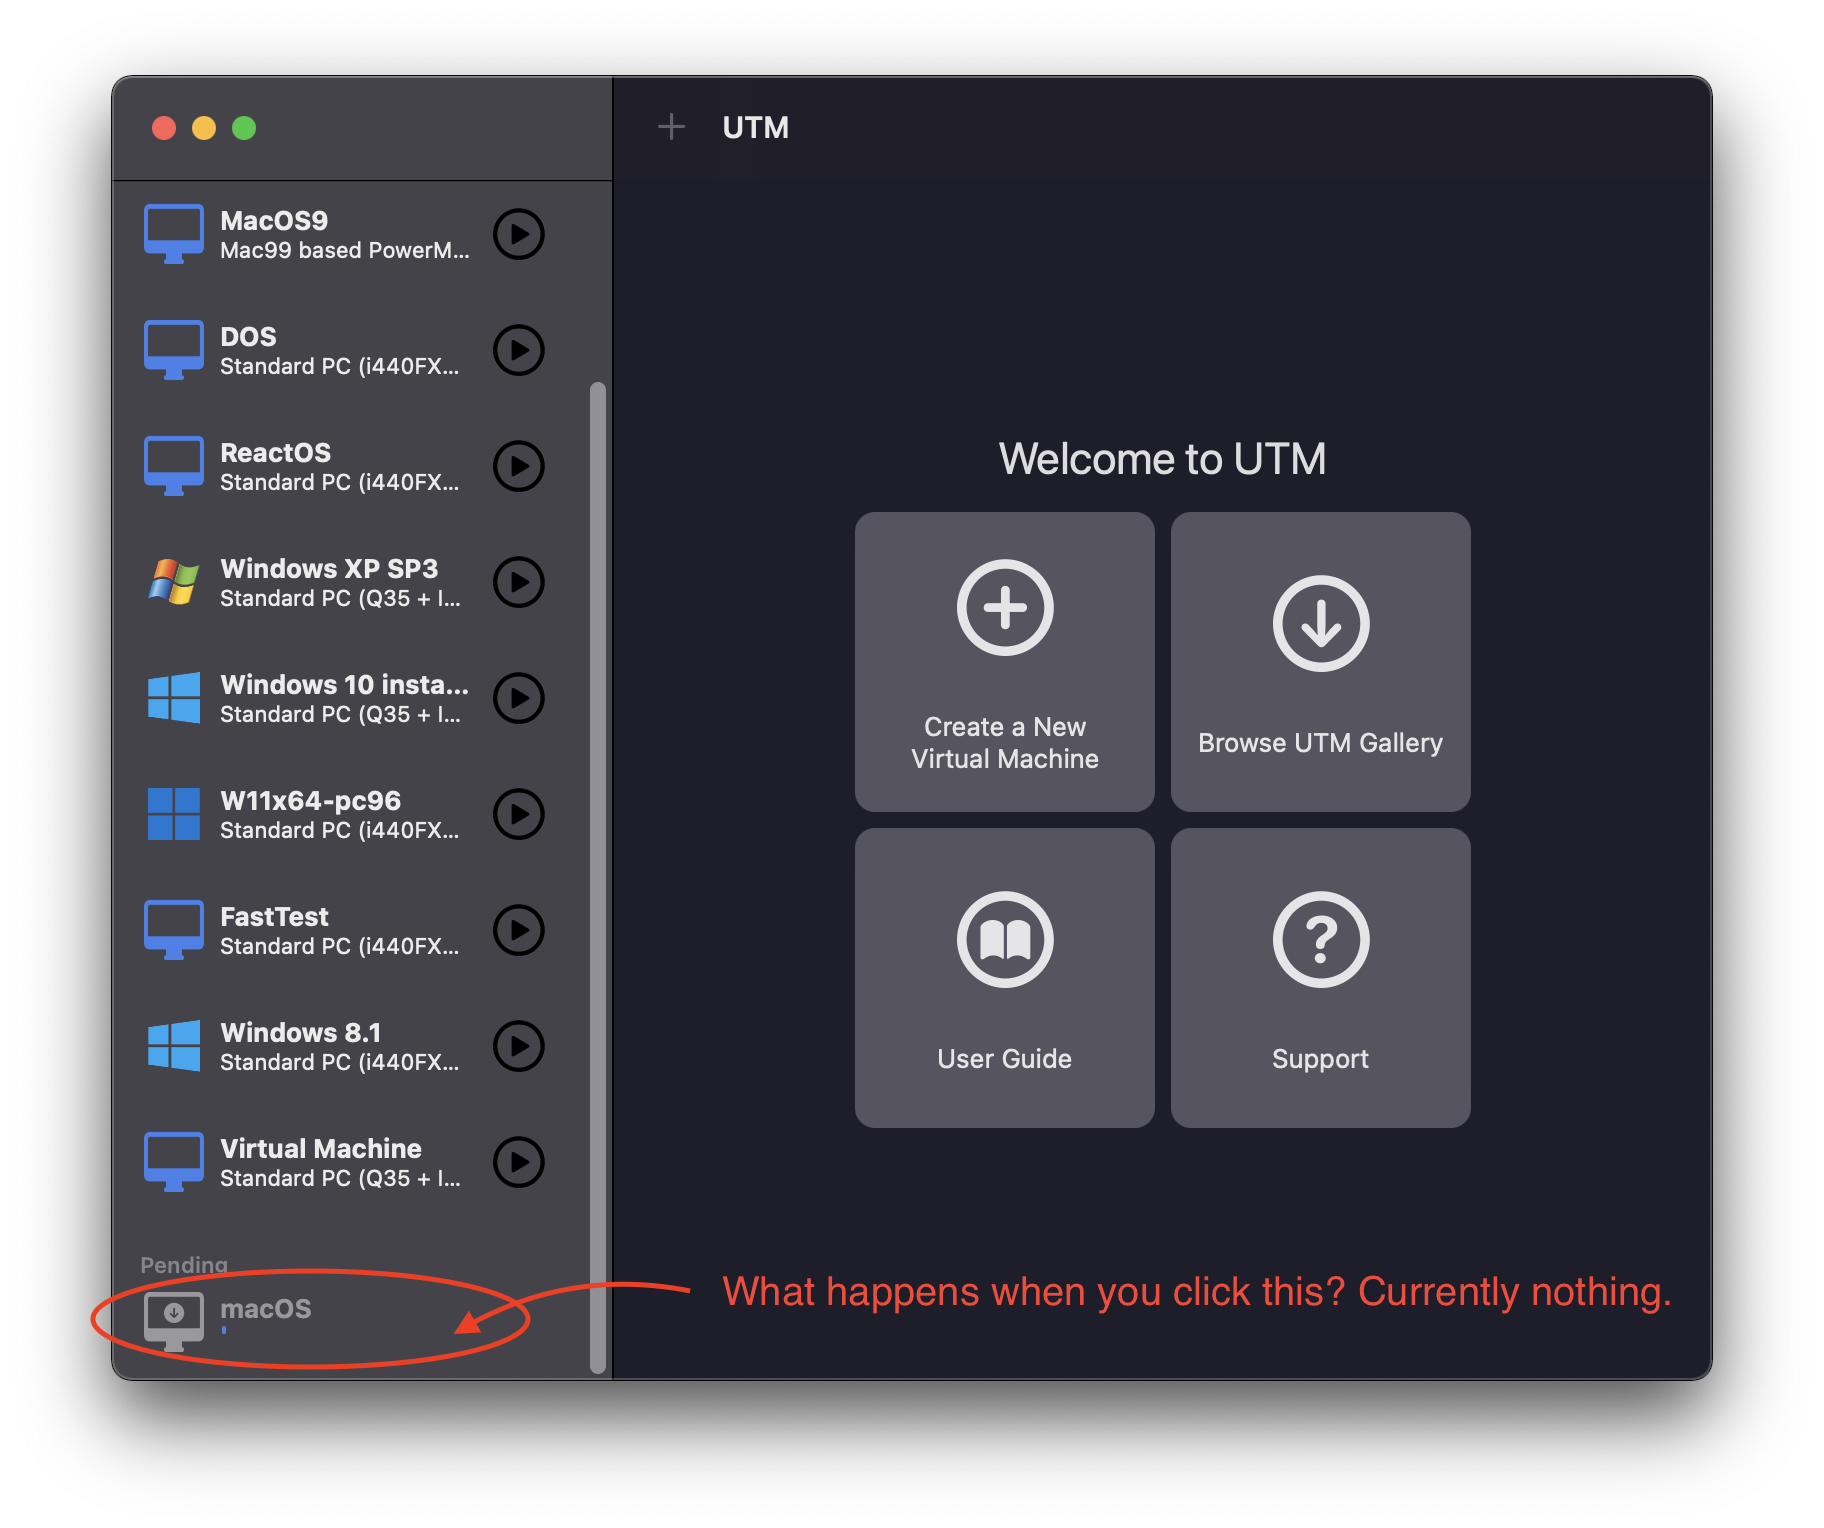Screen dimensions: 1824x1528
Task: Click the plus icon to add a new VM
Action: point(671,126)
